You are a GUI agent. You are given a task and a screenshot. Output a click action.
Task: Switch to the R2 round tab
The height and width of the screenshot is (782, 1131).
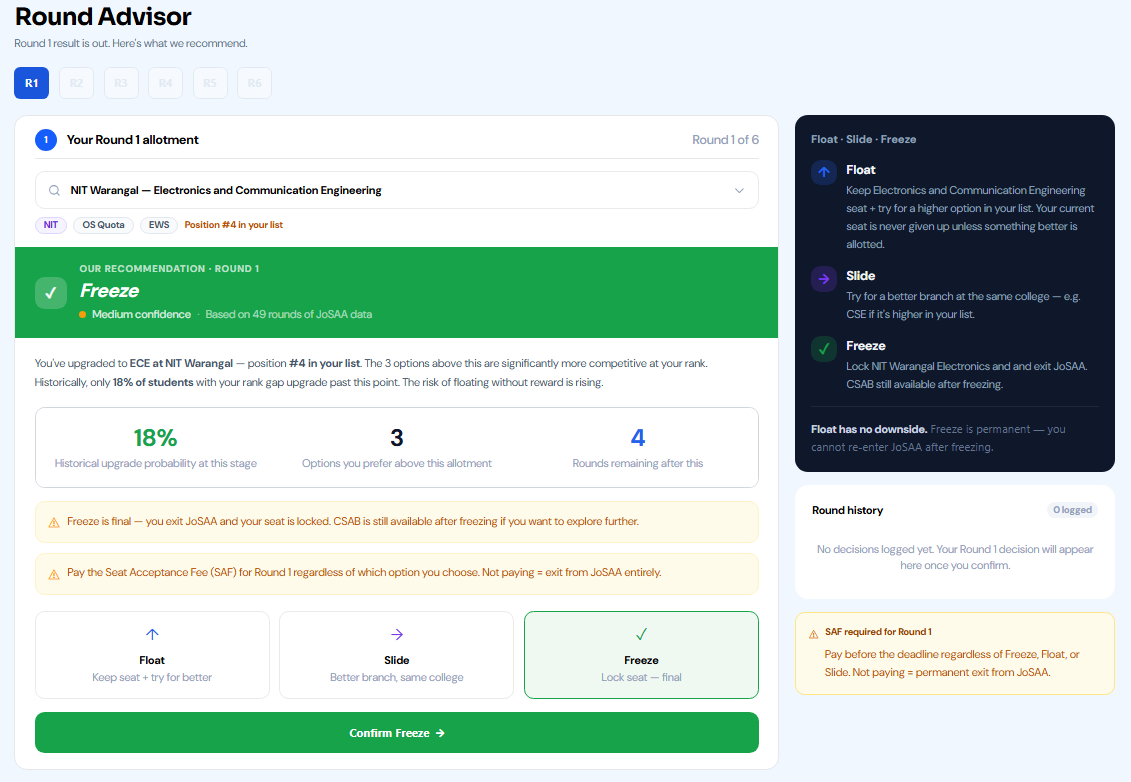pos(76,83)
